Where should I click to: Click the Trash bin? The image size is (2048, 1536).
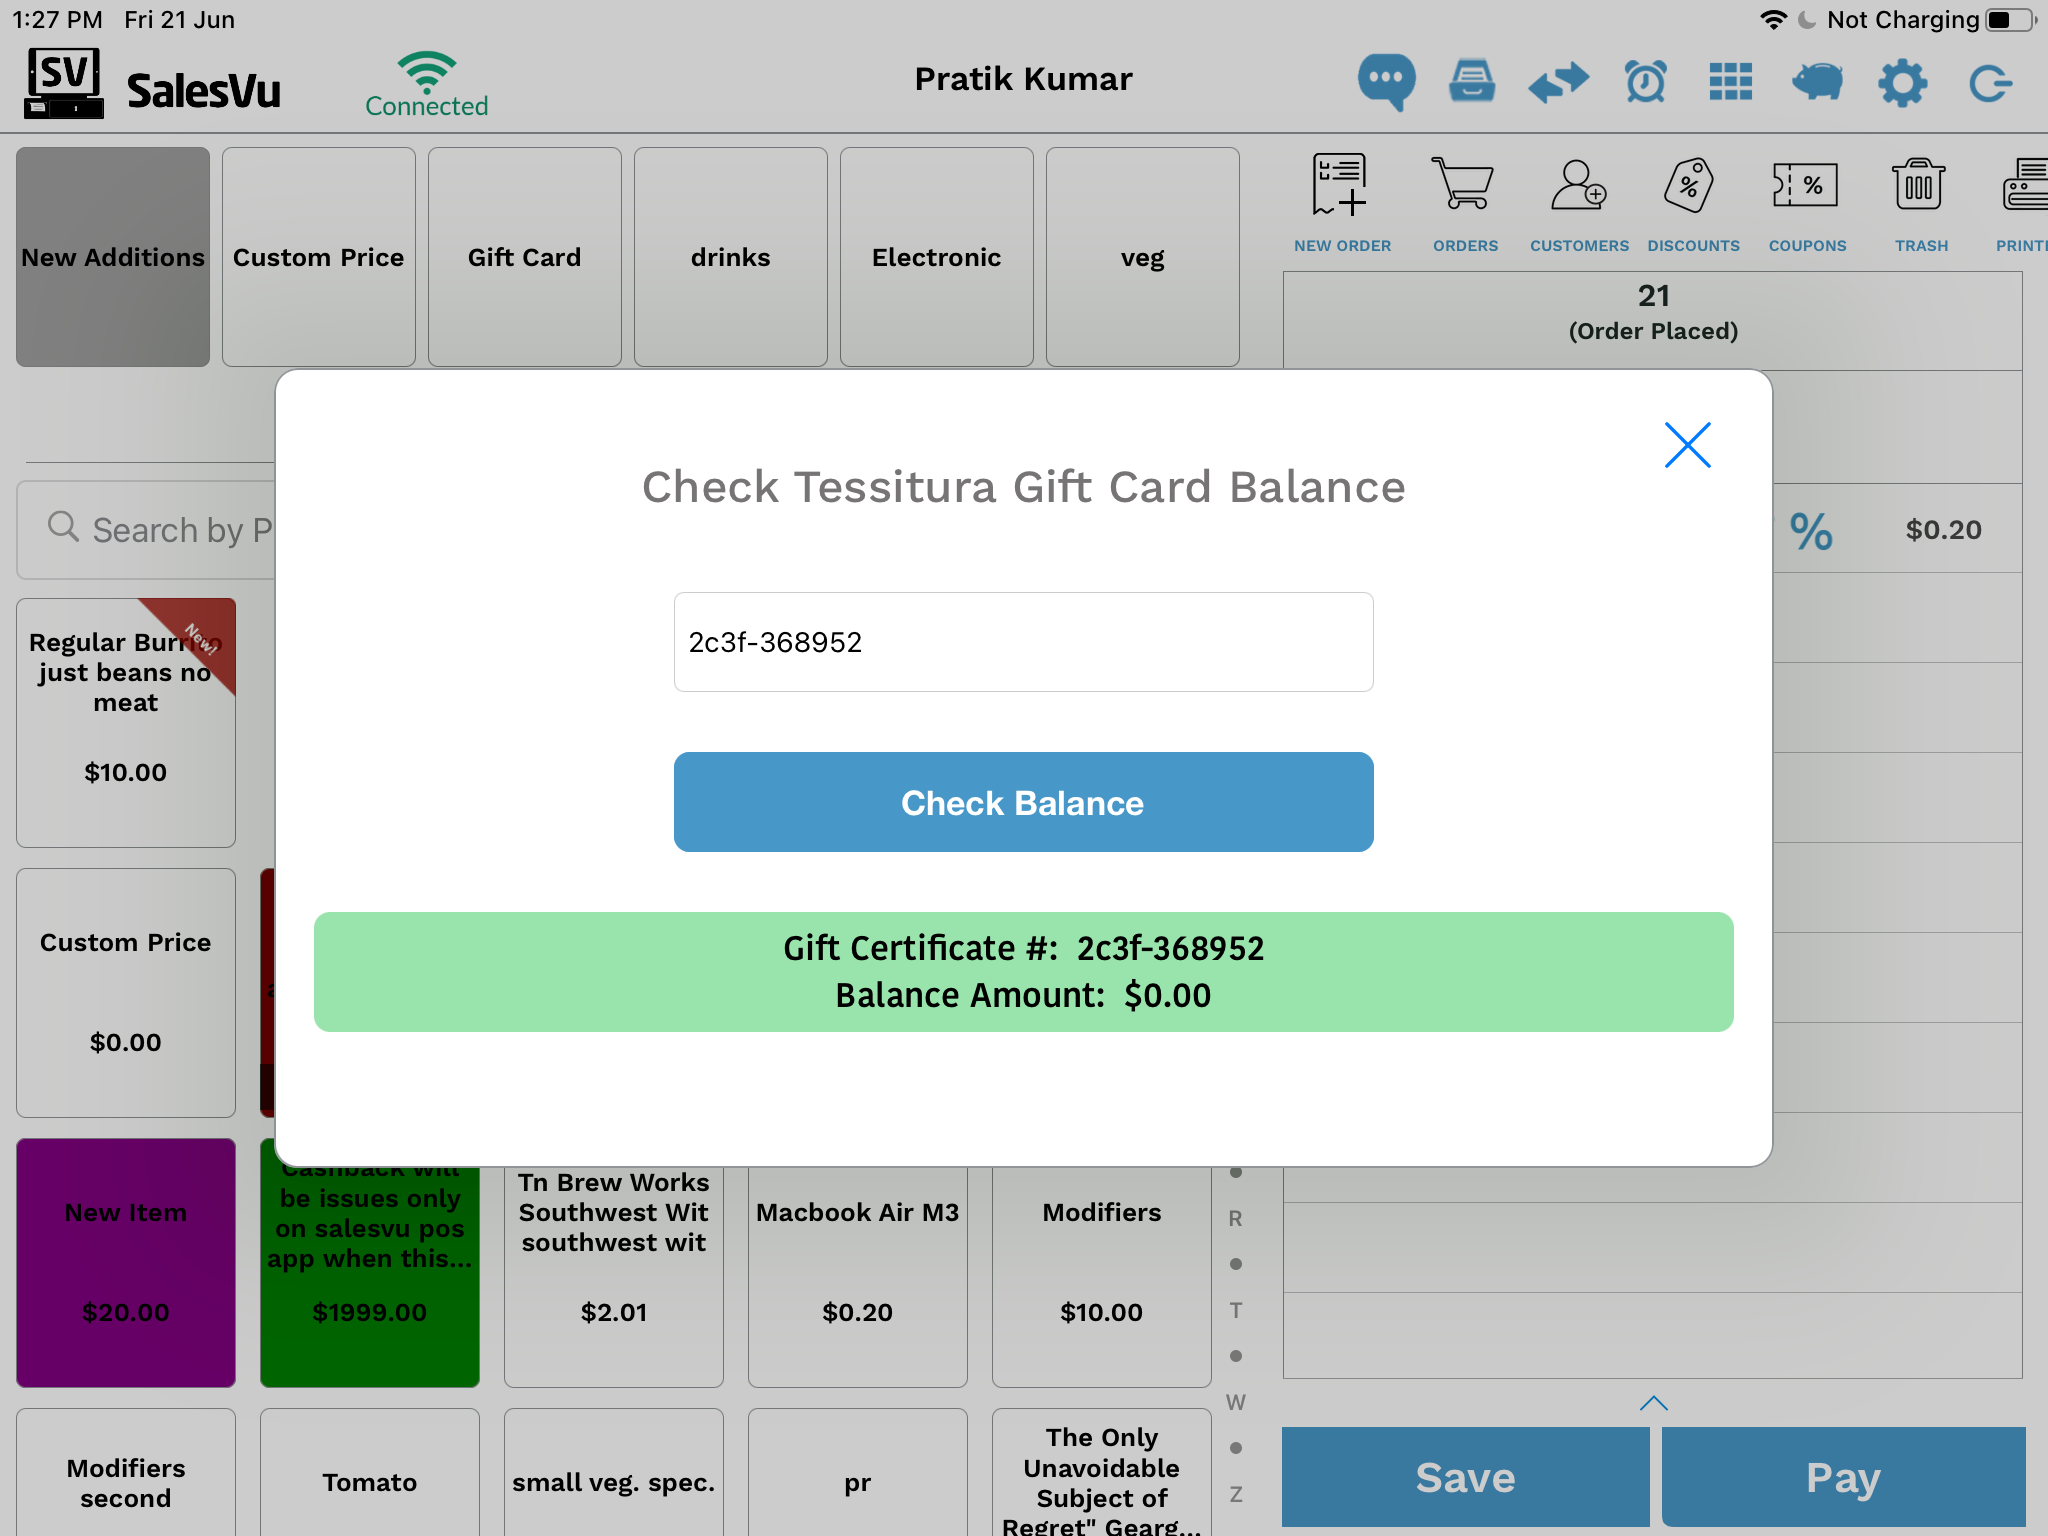click(1920, 204)
